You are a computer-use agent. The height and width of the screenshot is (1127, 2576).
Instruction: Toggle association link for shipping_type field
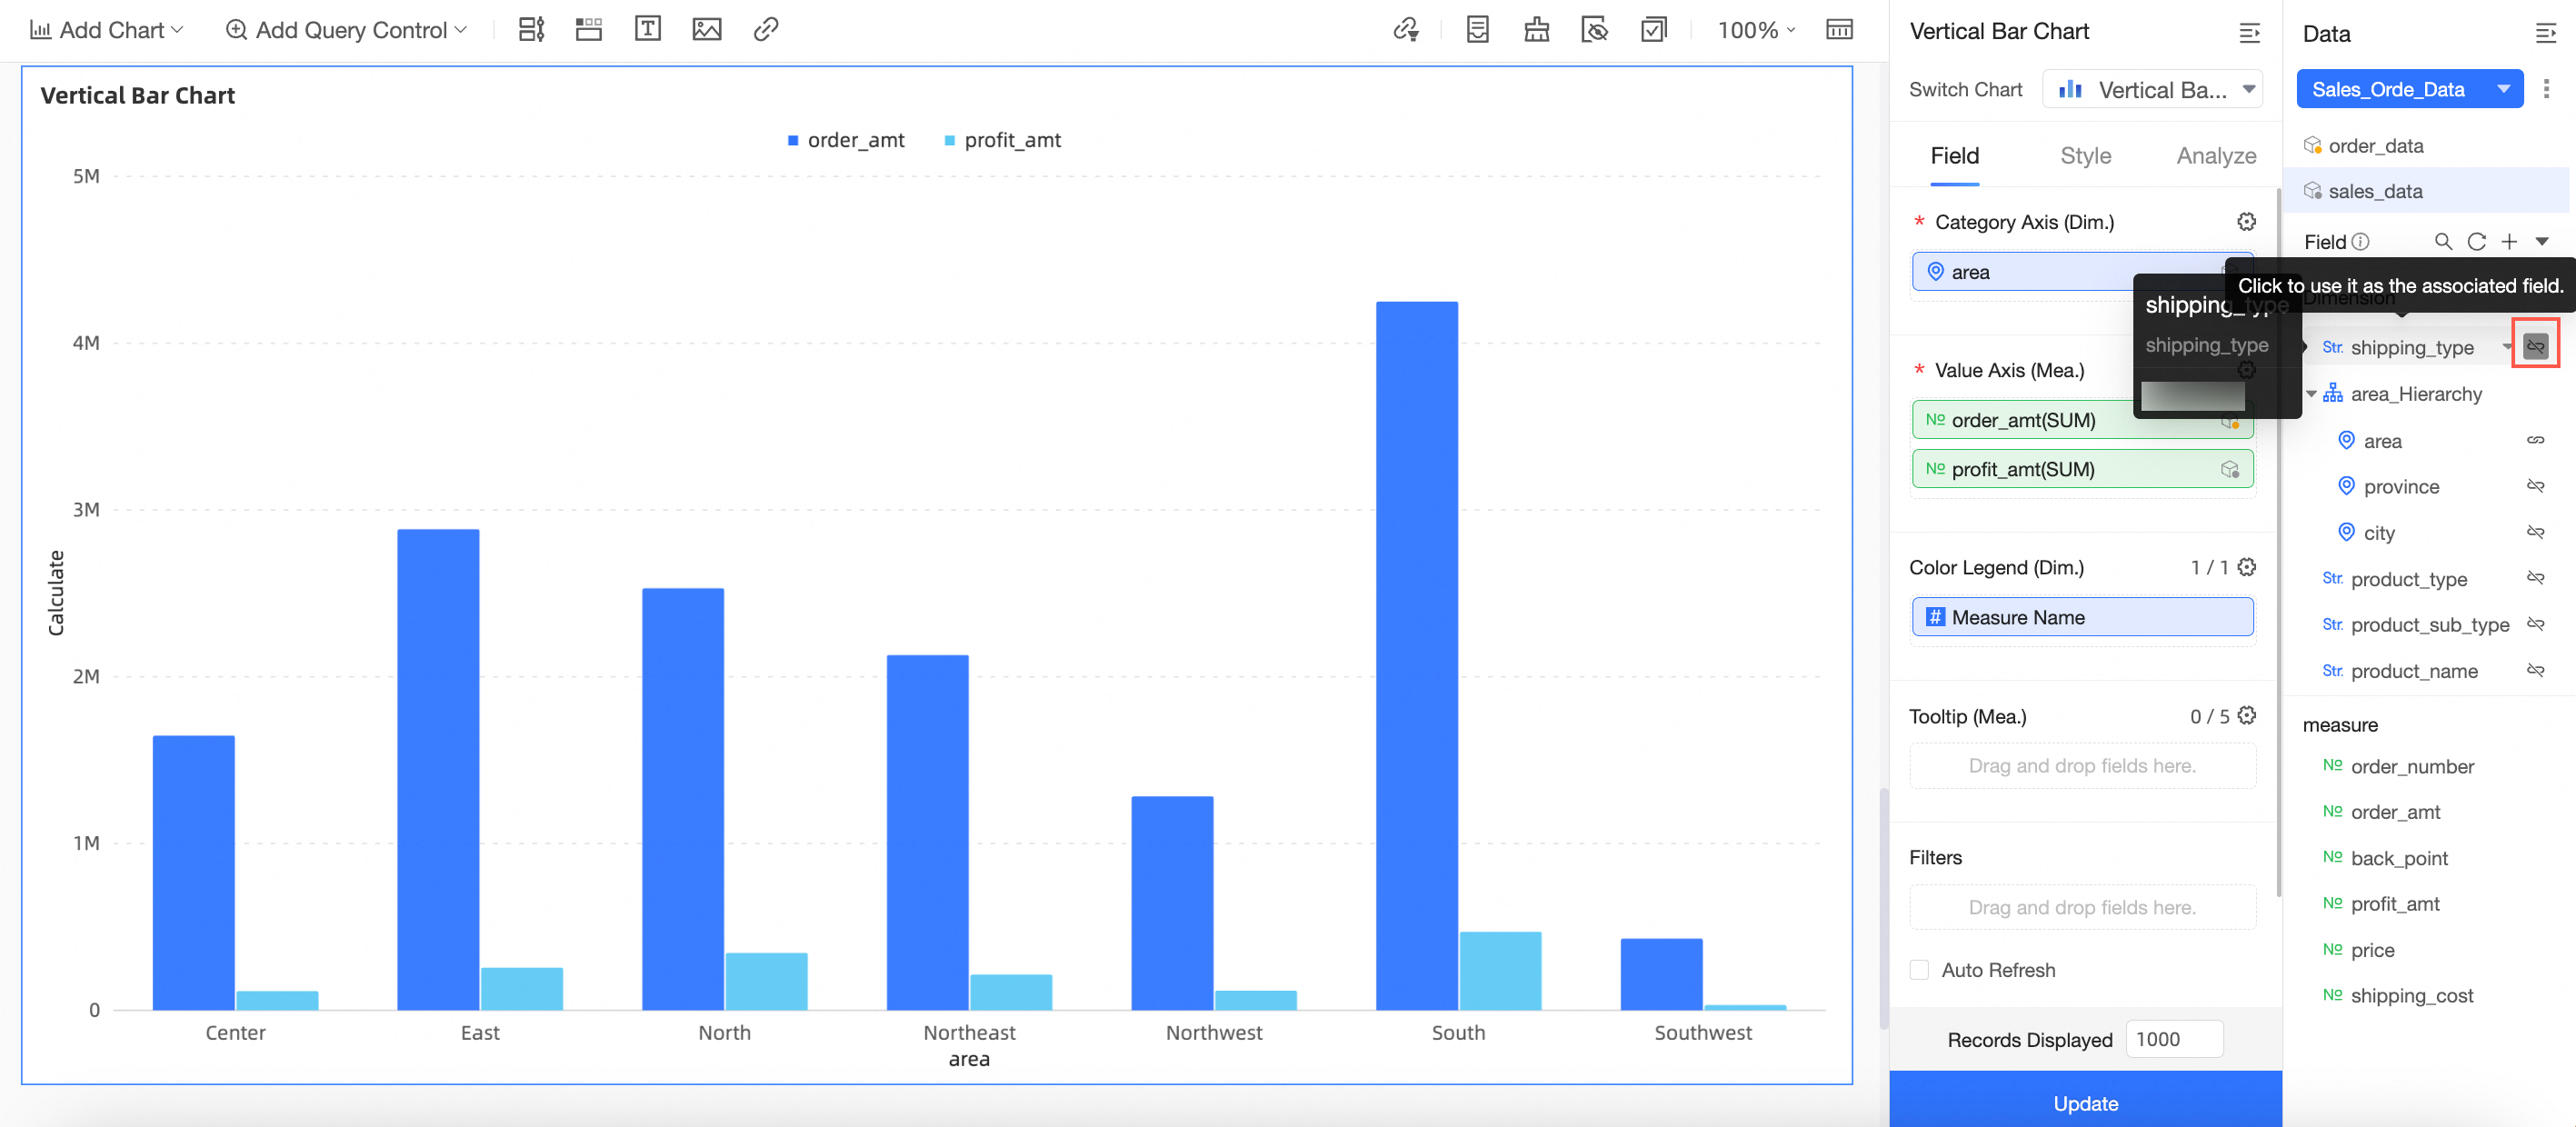click(2535, 347)
